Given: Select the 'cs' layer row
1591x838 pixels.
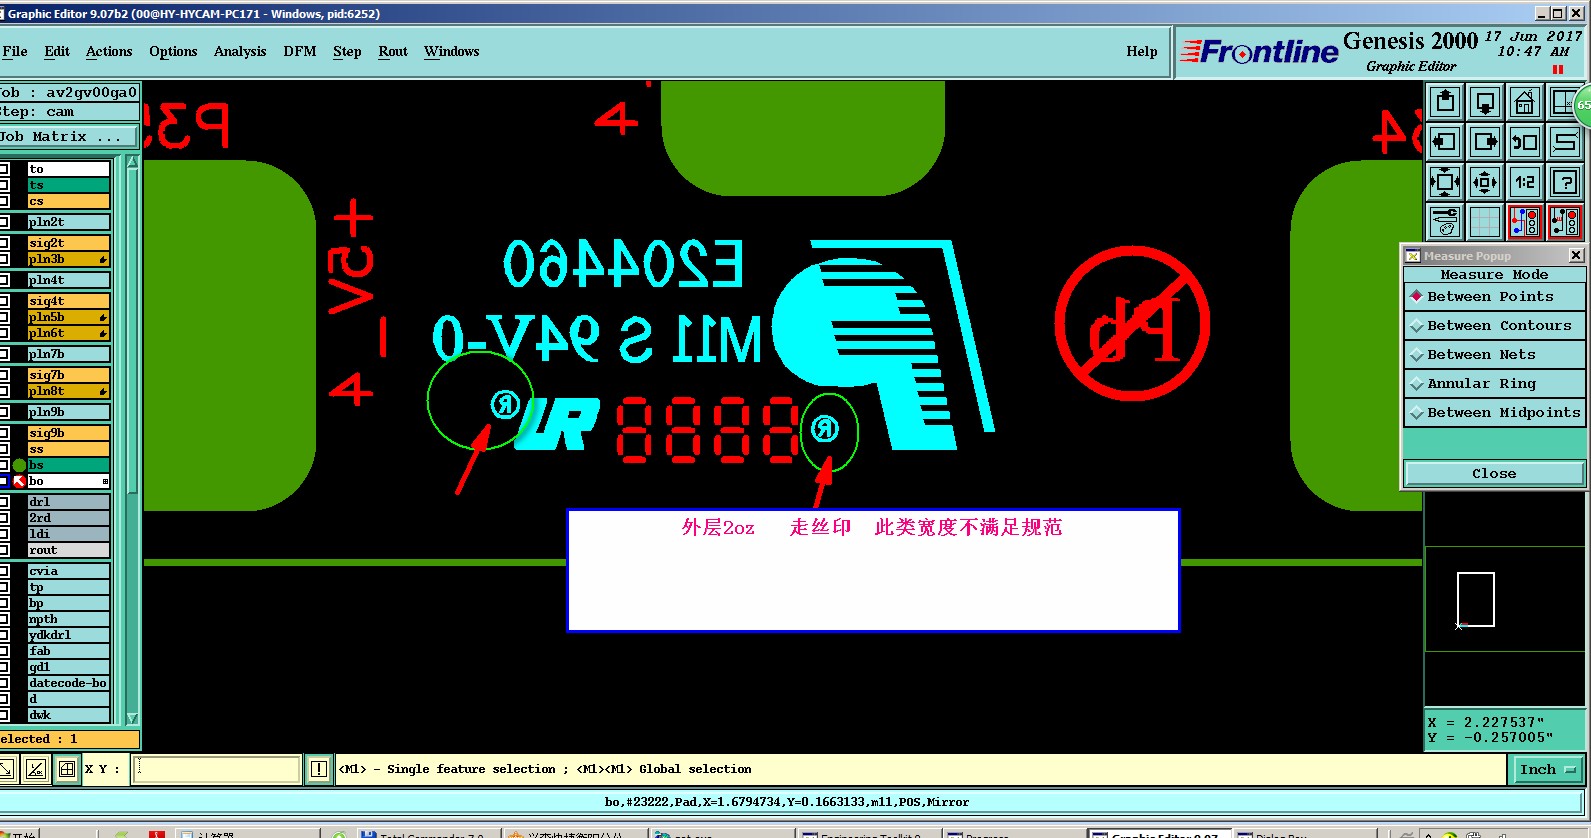Looking at the screenshot, I should [68, 201].
